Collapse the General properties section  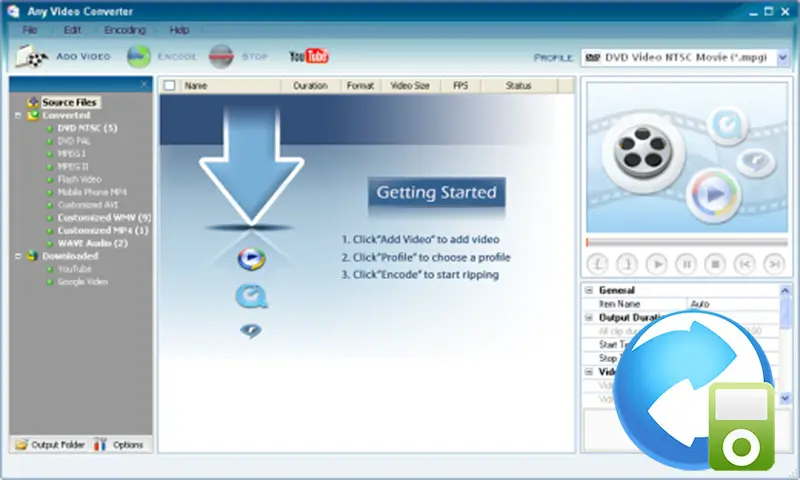coord(589,290)
